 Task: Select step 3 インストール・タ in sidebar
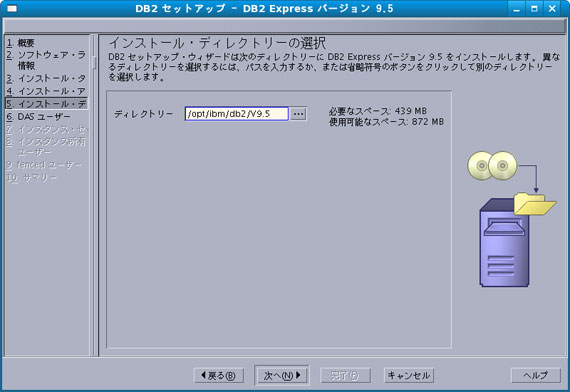click(x=46, y=78)
